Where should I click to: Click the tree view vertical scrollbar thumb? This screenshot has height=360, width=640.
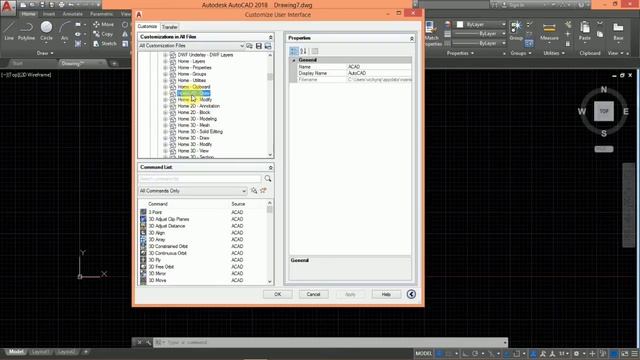point(270,77)
